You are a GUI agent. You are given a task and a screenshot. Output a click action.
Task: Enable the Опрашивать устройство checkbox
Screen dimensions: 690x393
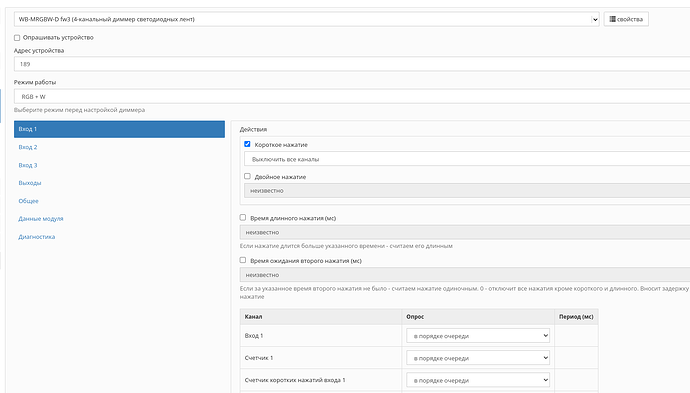coord(17,38)
